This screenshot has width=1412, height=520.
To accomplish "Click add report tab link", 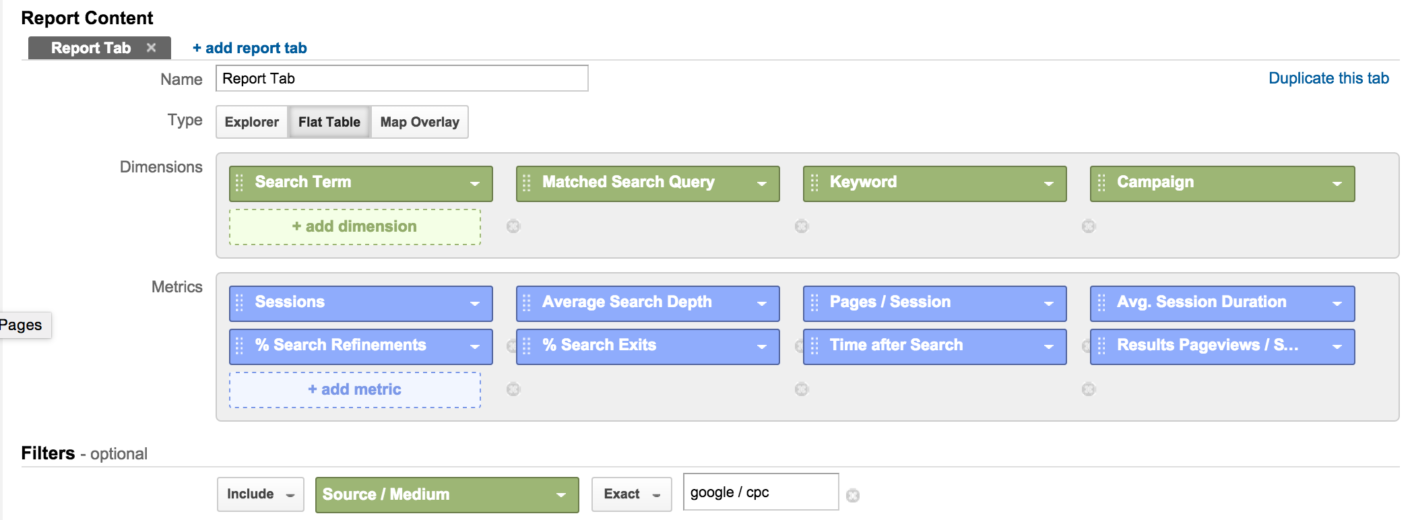I will [x=250, y=48].
